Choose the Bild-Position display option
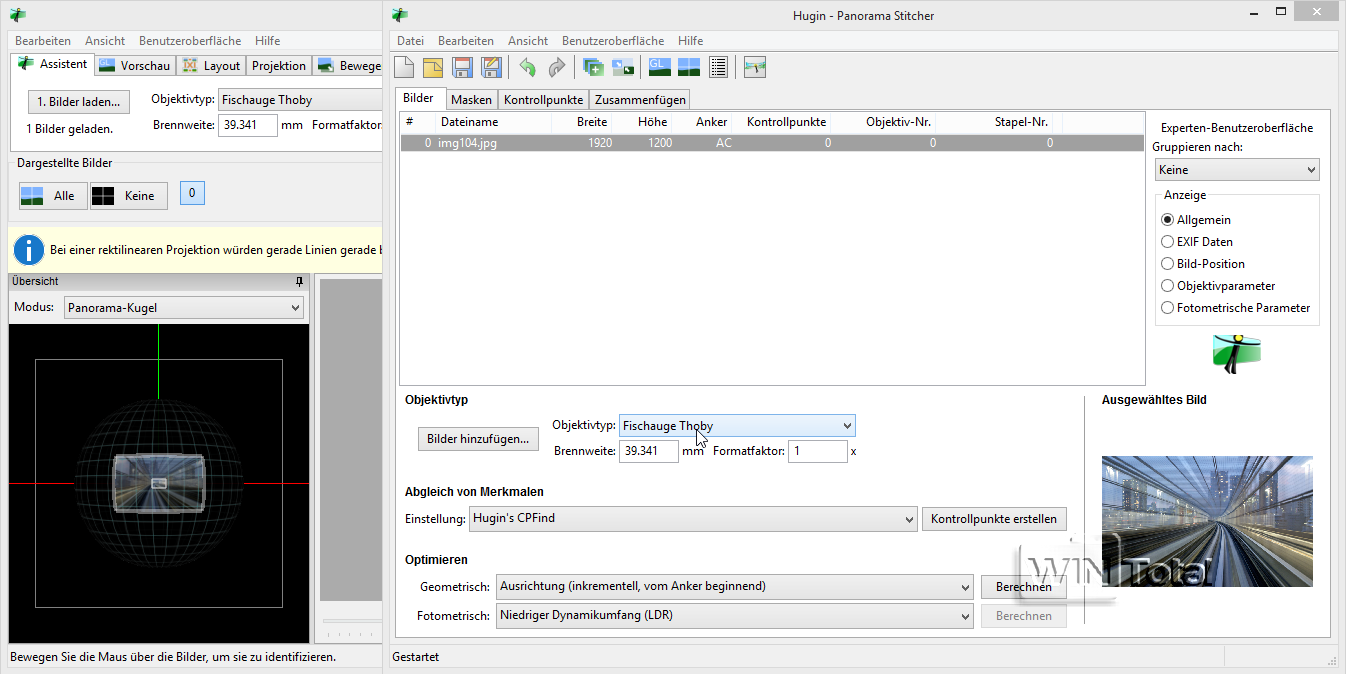 click(x=1168, y=264)
